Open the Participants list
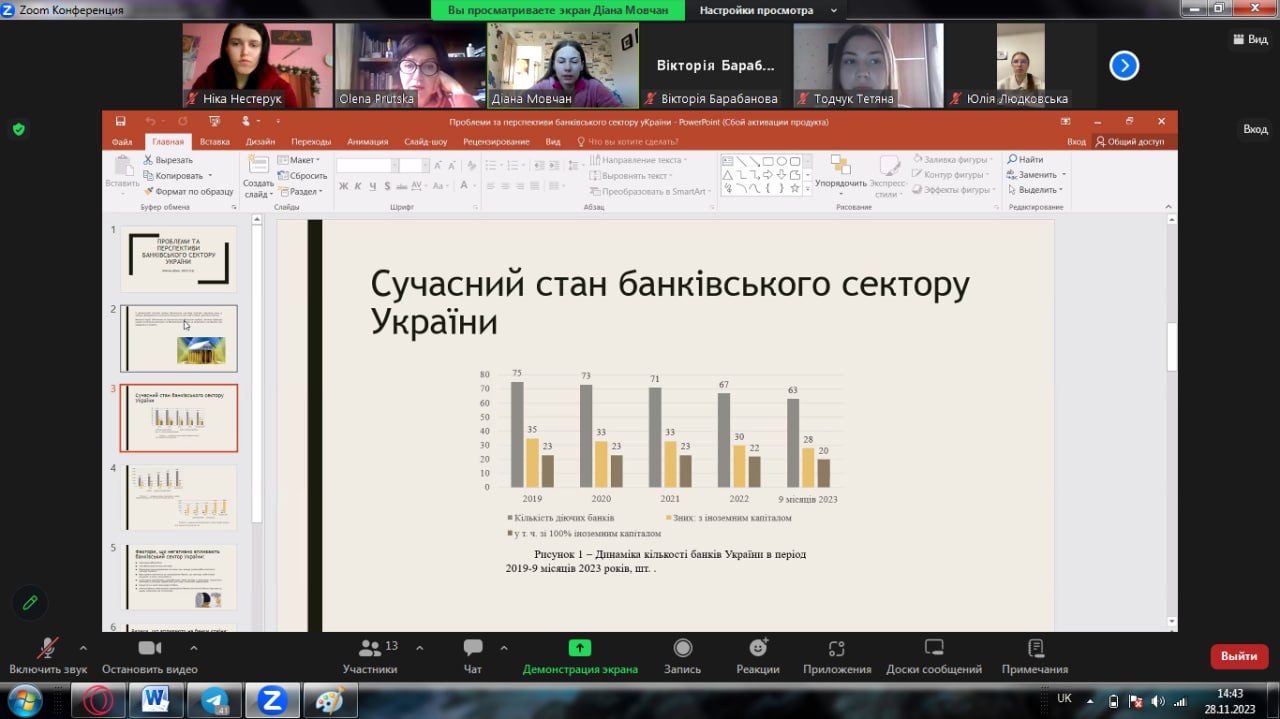1280x719 pixels. click(x=370, y=655)
